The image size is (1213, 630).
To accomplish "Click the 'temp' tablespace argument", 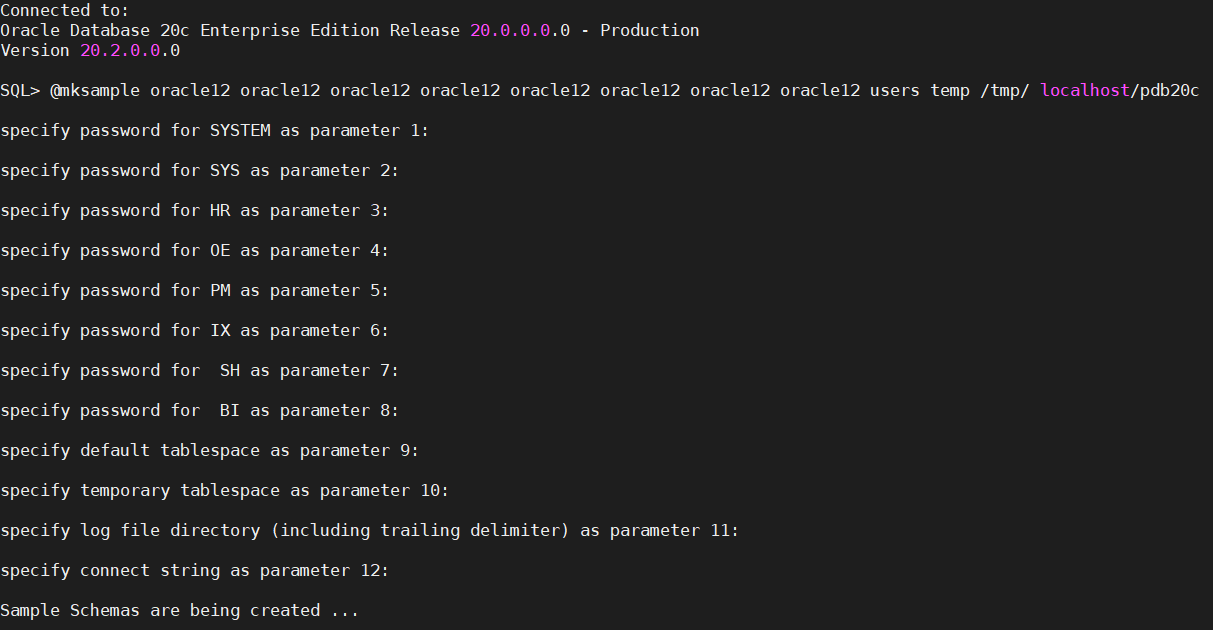I will tap(950, 91).
